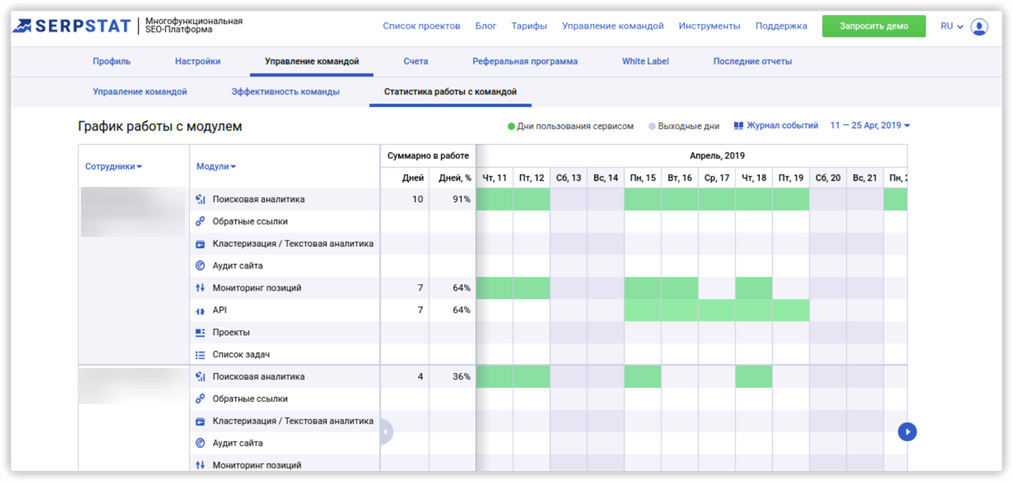Click the Журнал событий book icon
This screenshot has height=482, width=1013.
739,126
